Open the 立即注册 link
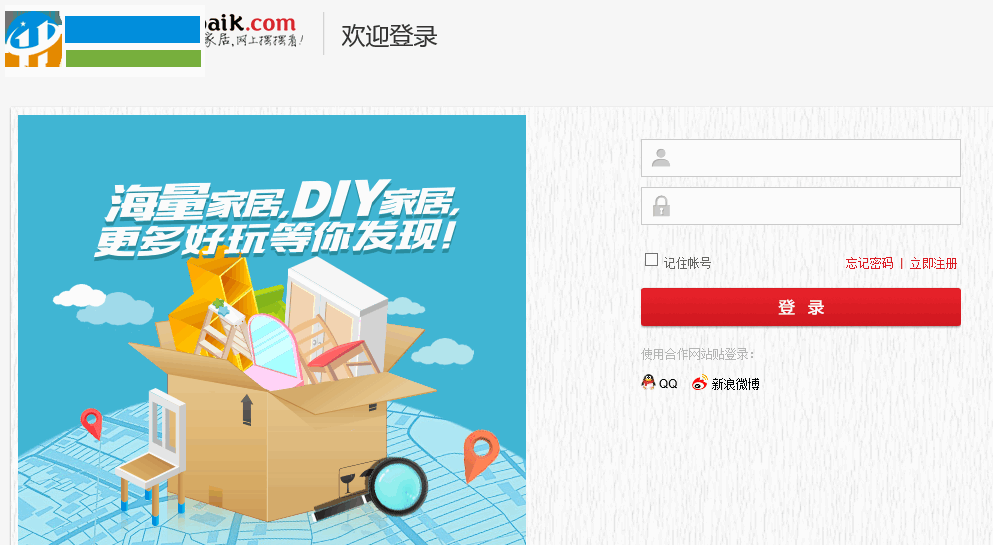 pyautogui.click(x=933, y=263)
